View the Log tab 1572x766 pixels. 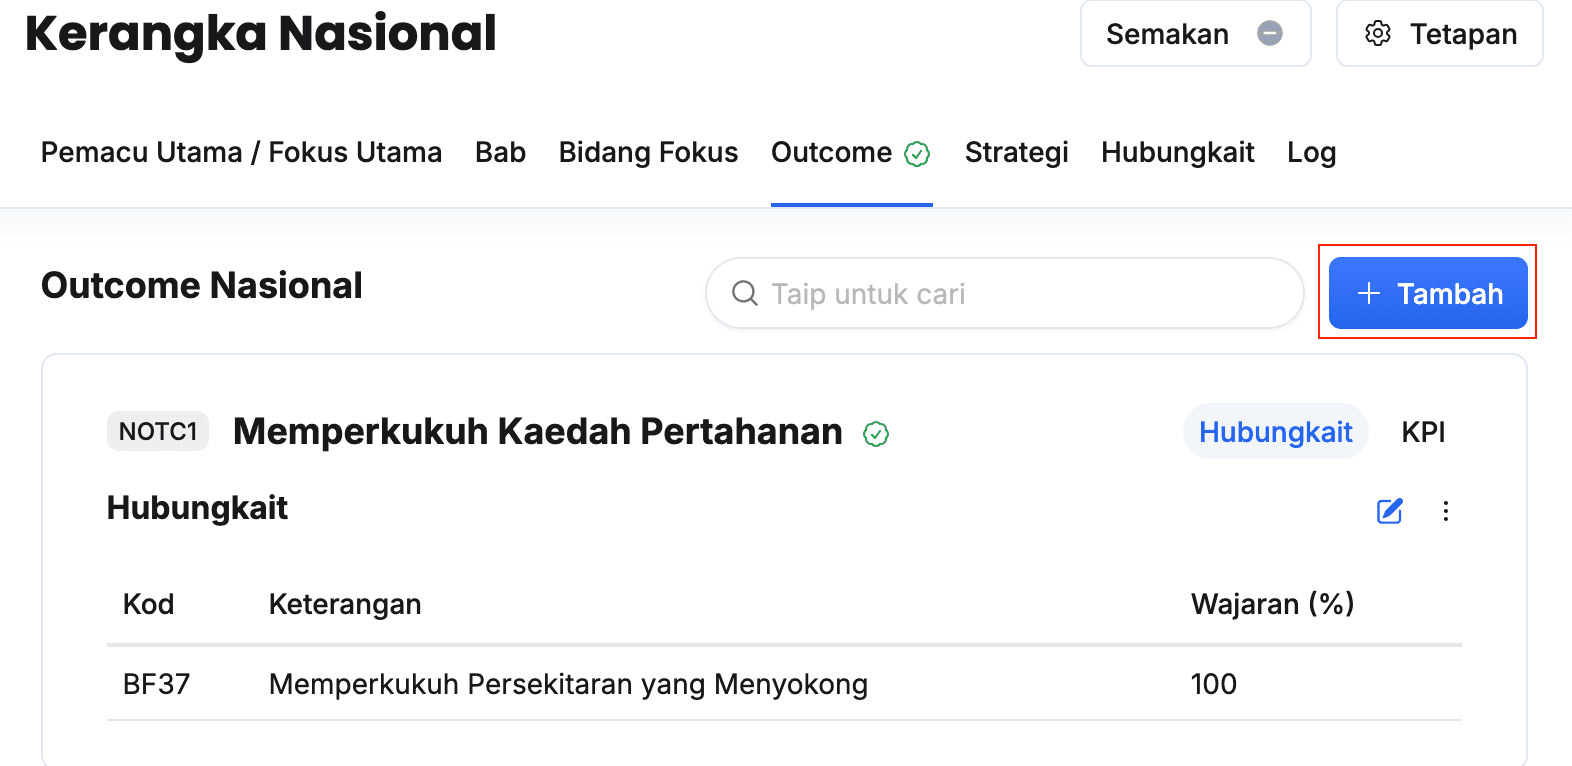(1312, 152)
